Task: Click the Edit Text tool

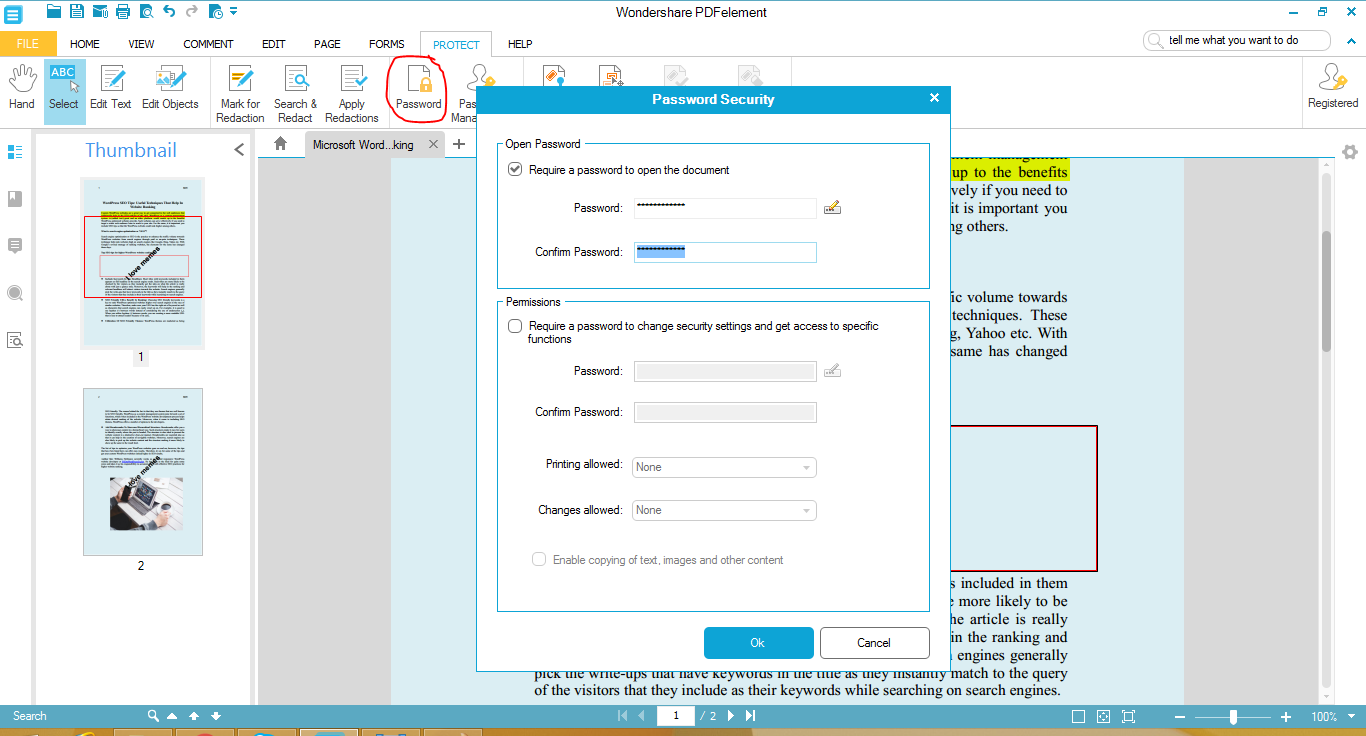Action: (110, 88)
